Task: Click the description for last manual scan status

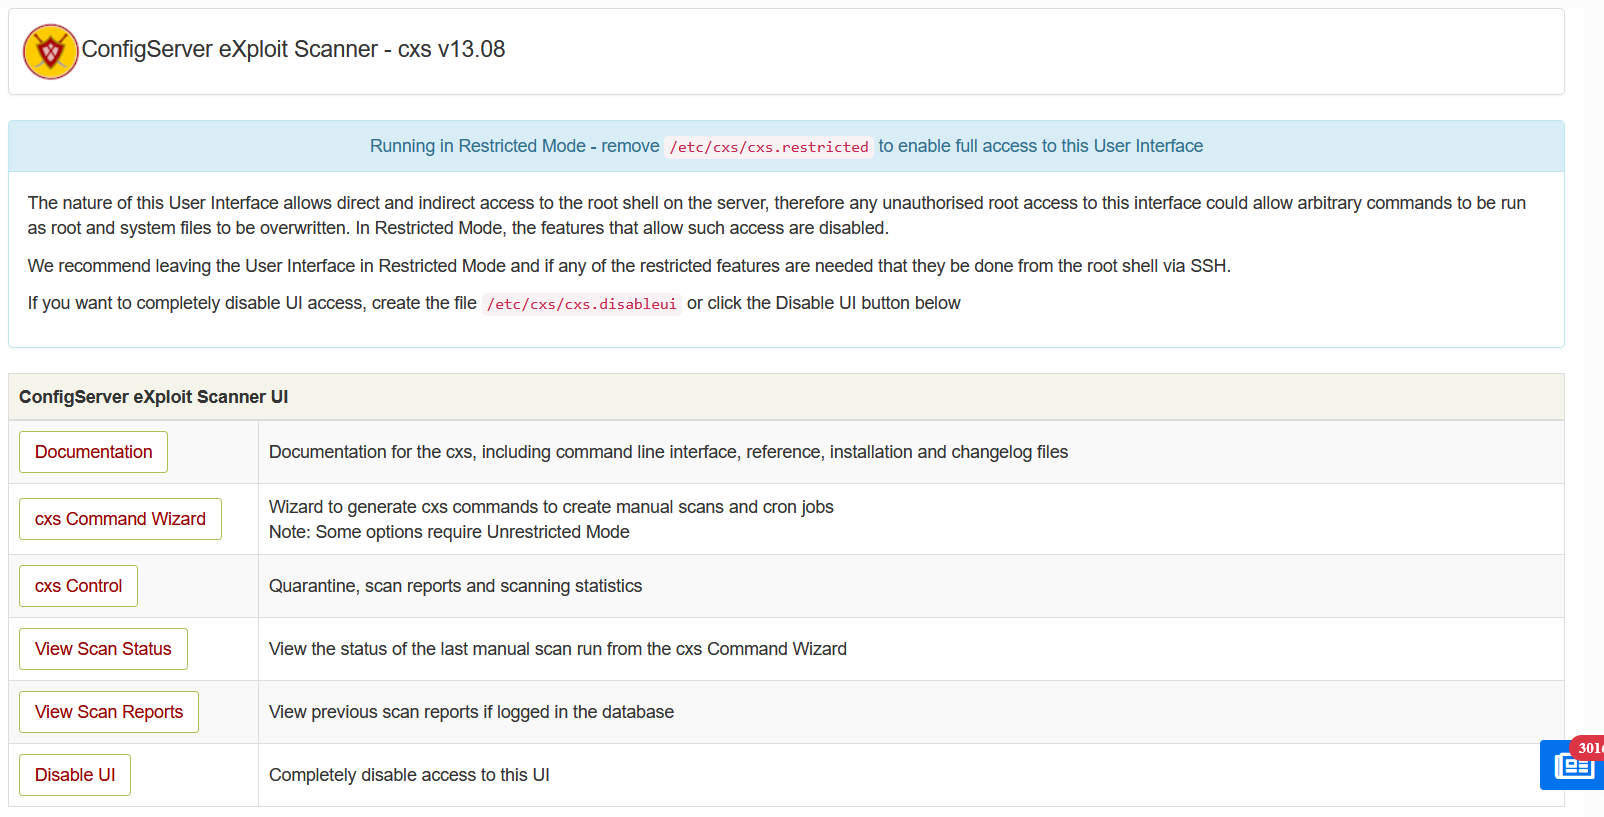Action: pos(557,649)
